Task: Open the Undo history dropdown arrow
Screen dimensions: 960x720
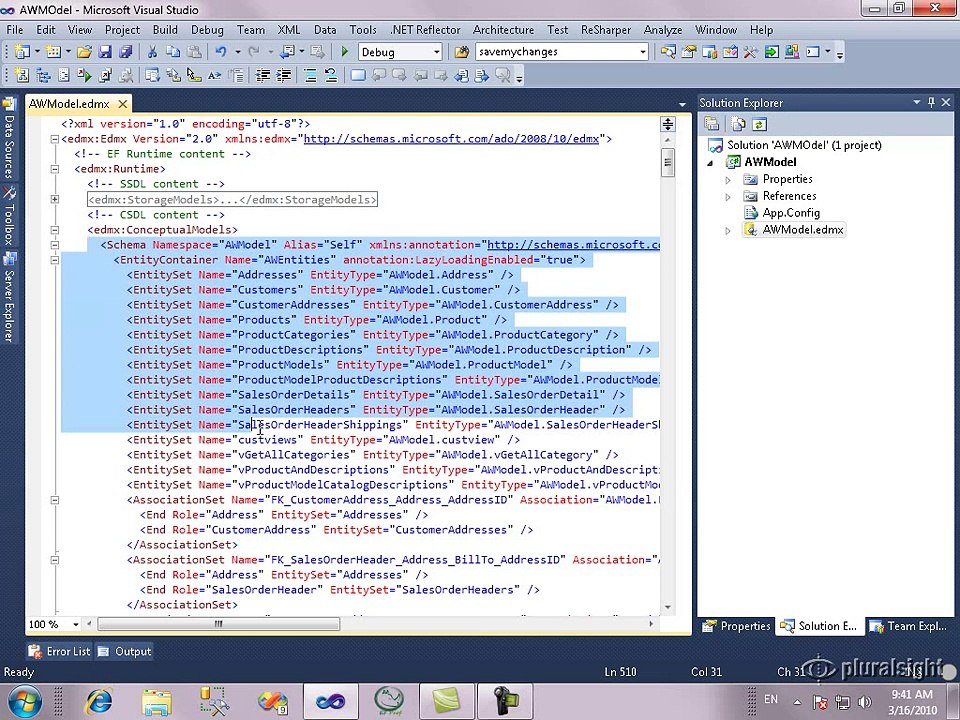Action: point(237,52)
